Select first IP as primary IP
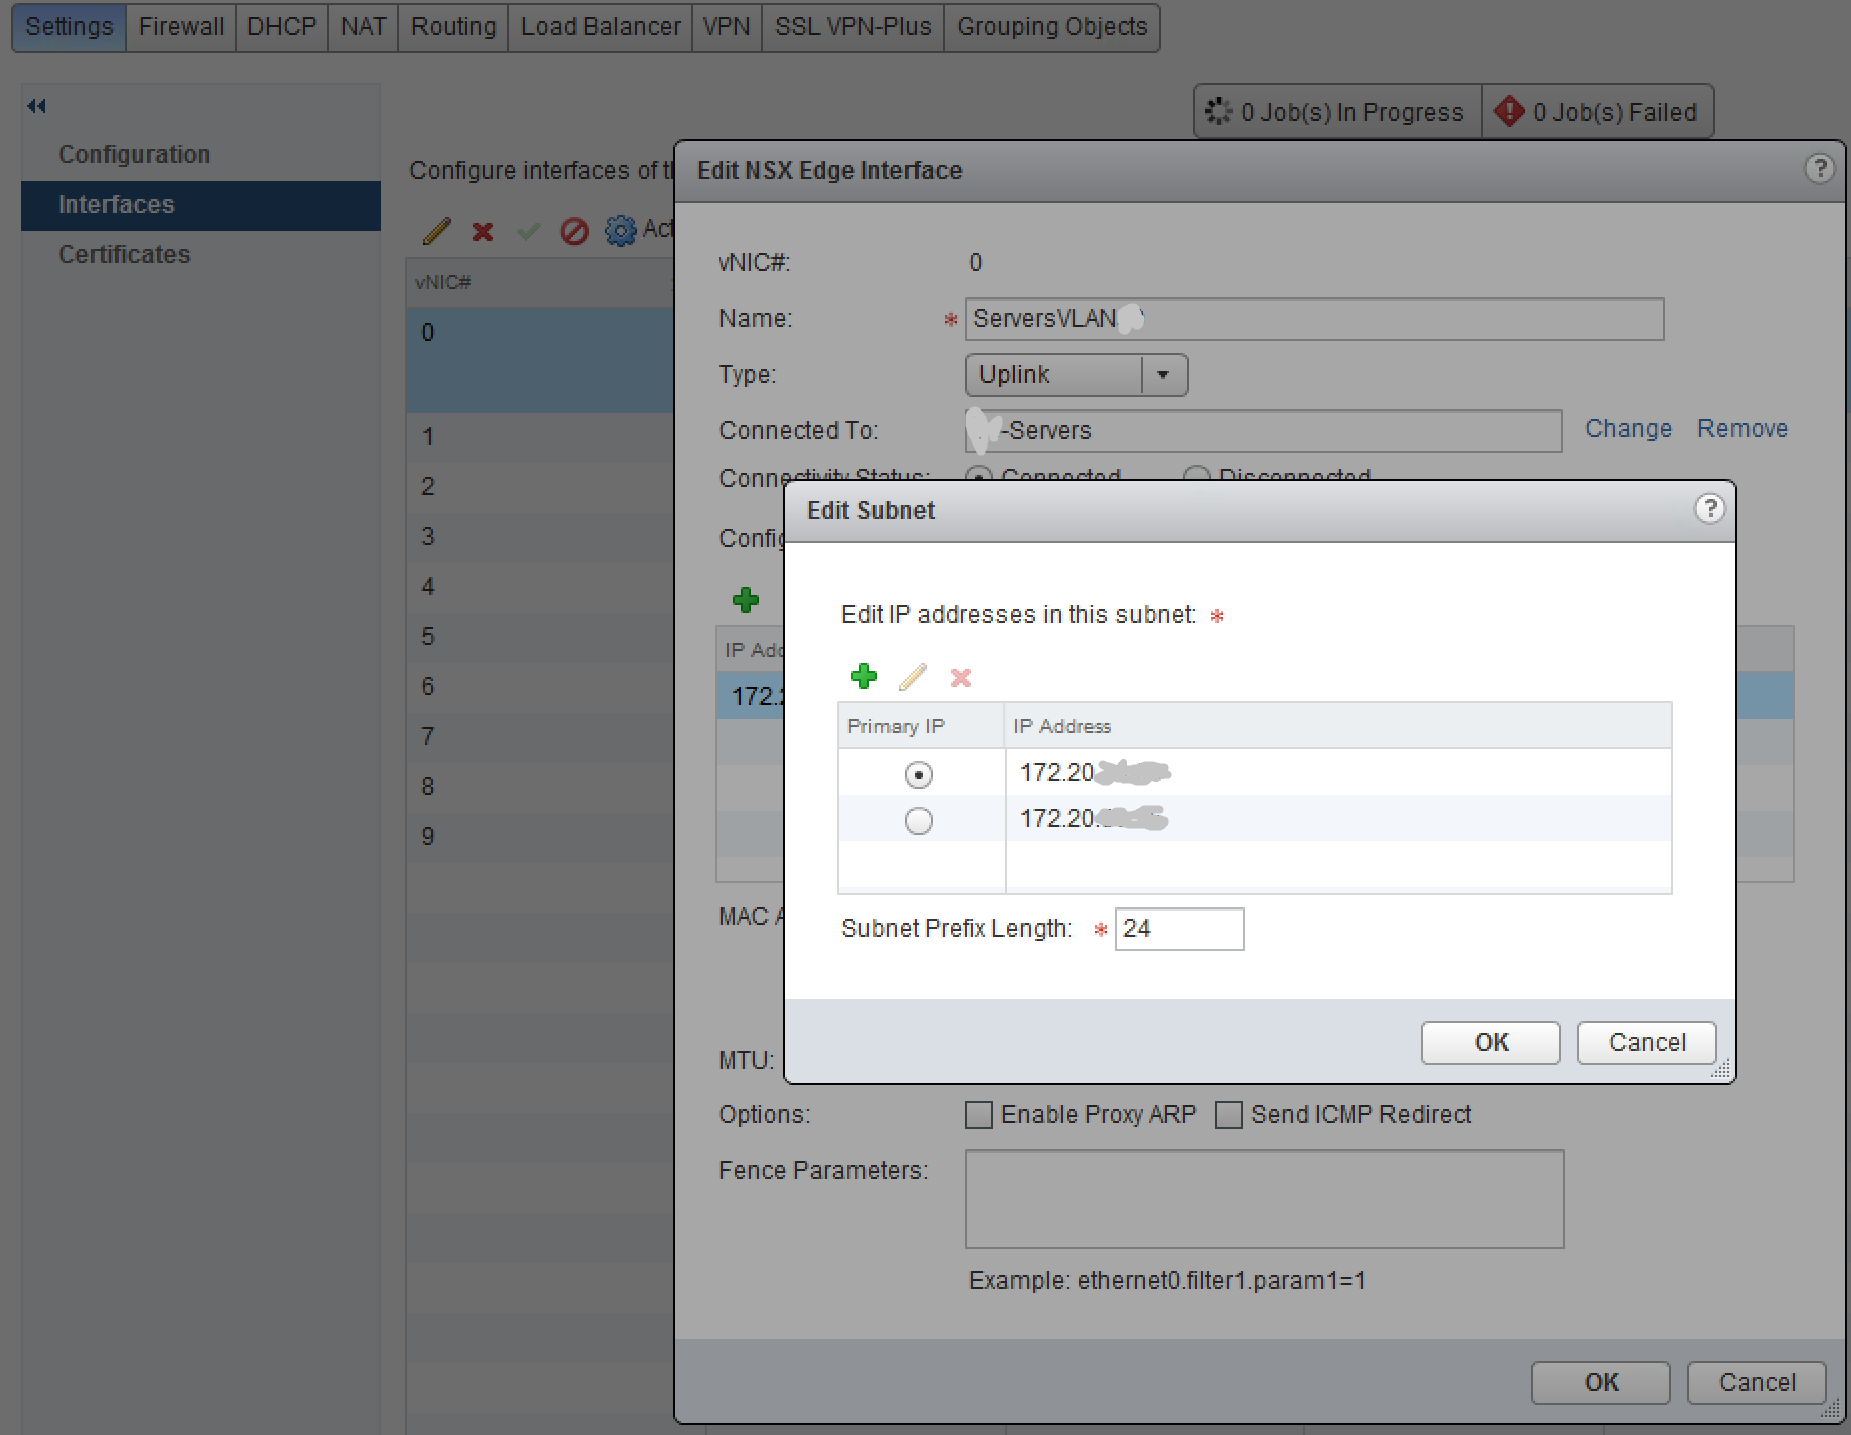 click(918, 774)
